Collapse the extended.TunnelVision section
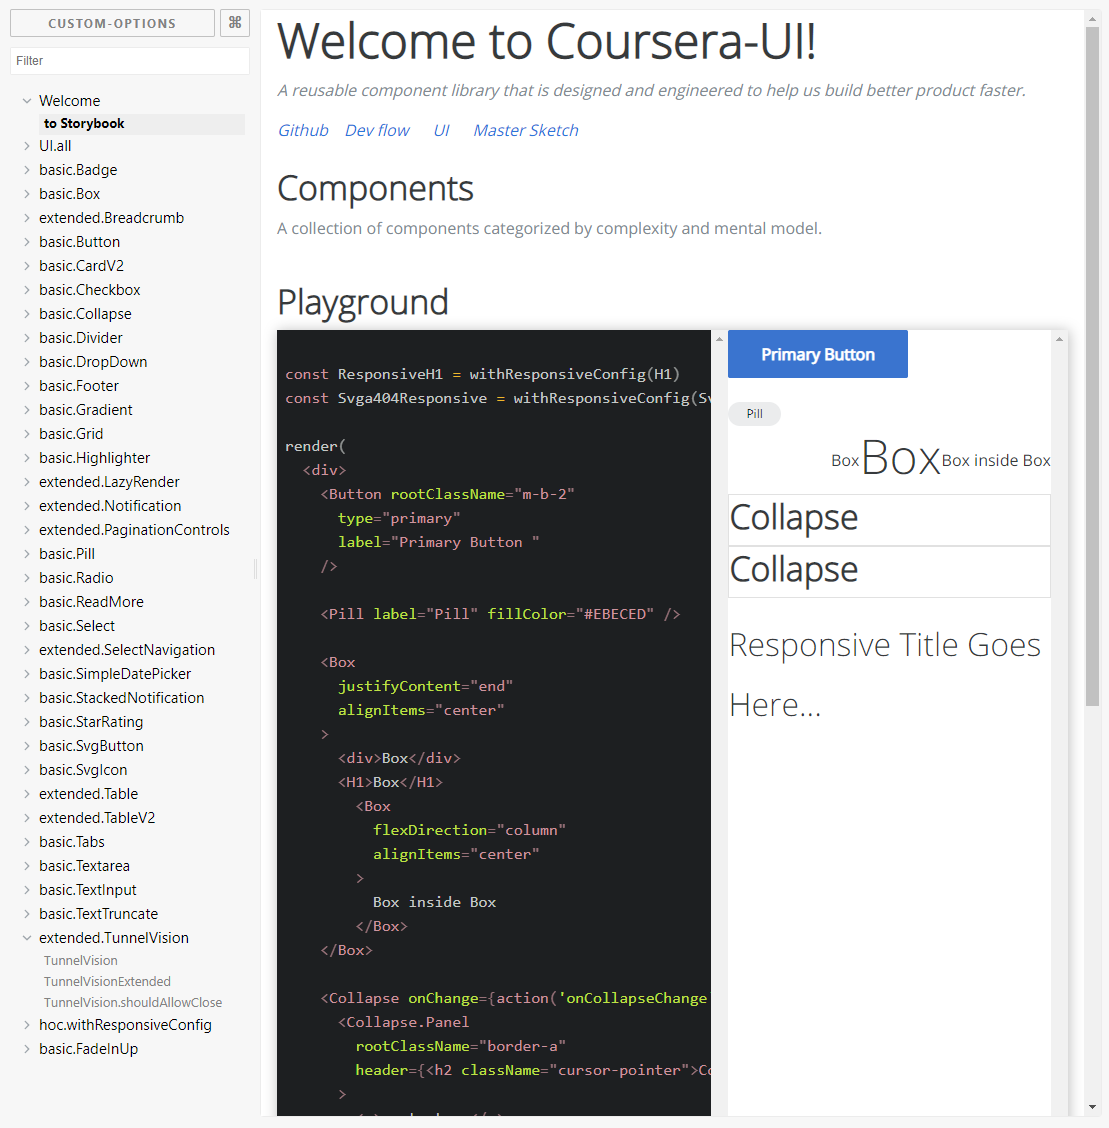This screenshot has width=1109, height=1128. [114, 938]
